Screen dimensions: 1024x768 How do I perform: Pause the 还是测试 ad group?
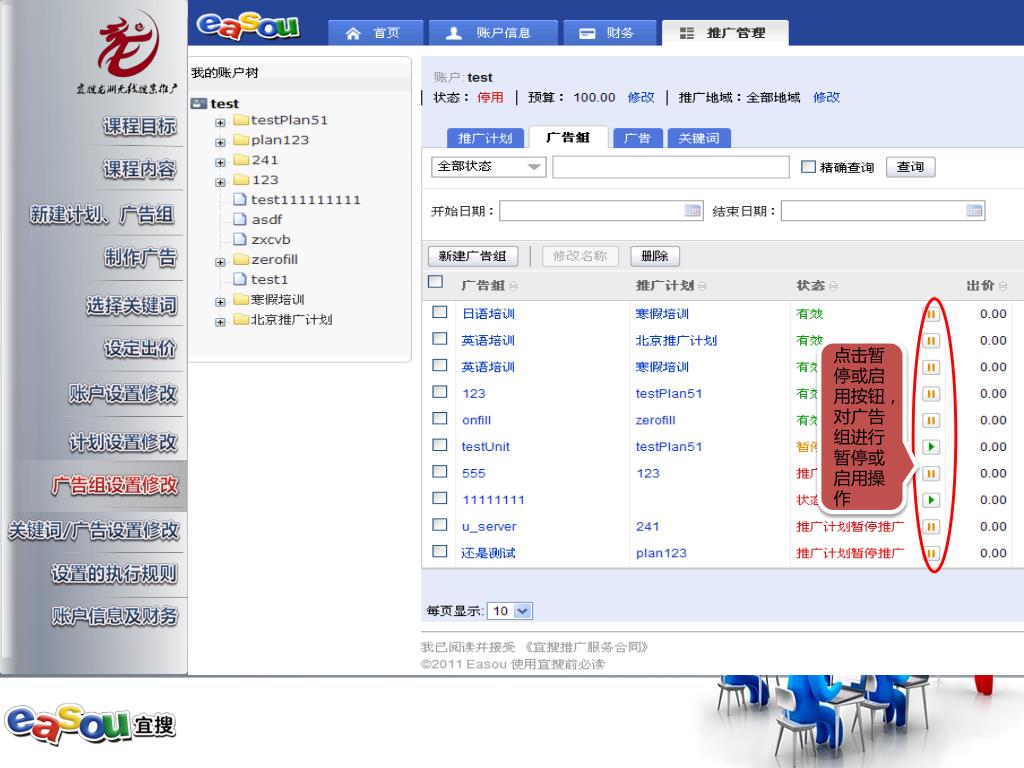click(931, 554)
